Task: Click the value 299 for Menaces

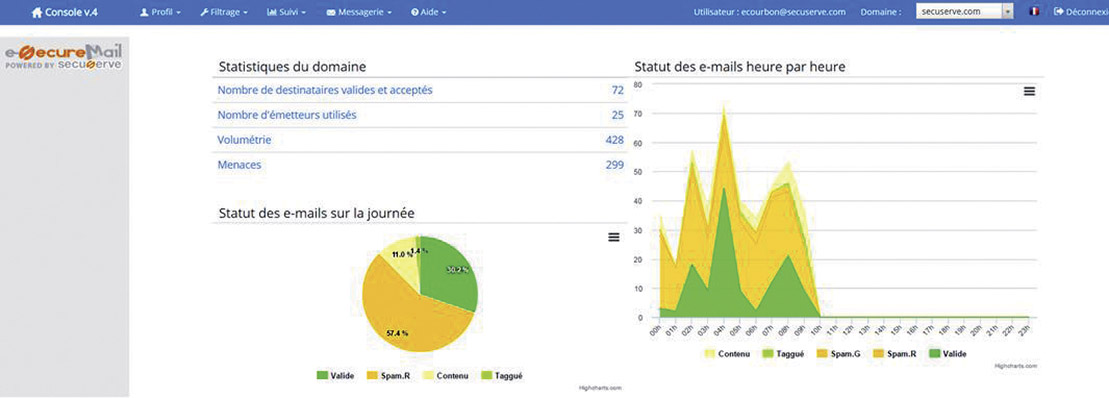Action: pyautogui.click(x=615, y=165)
